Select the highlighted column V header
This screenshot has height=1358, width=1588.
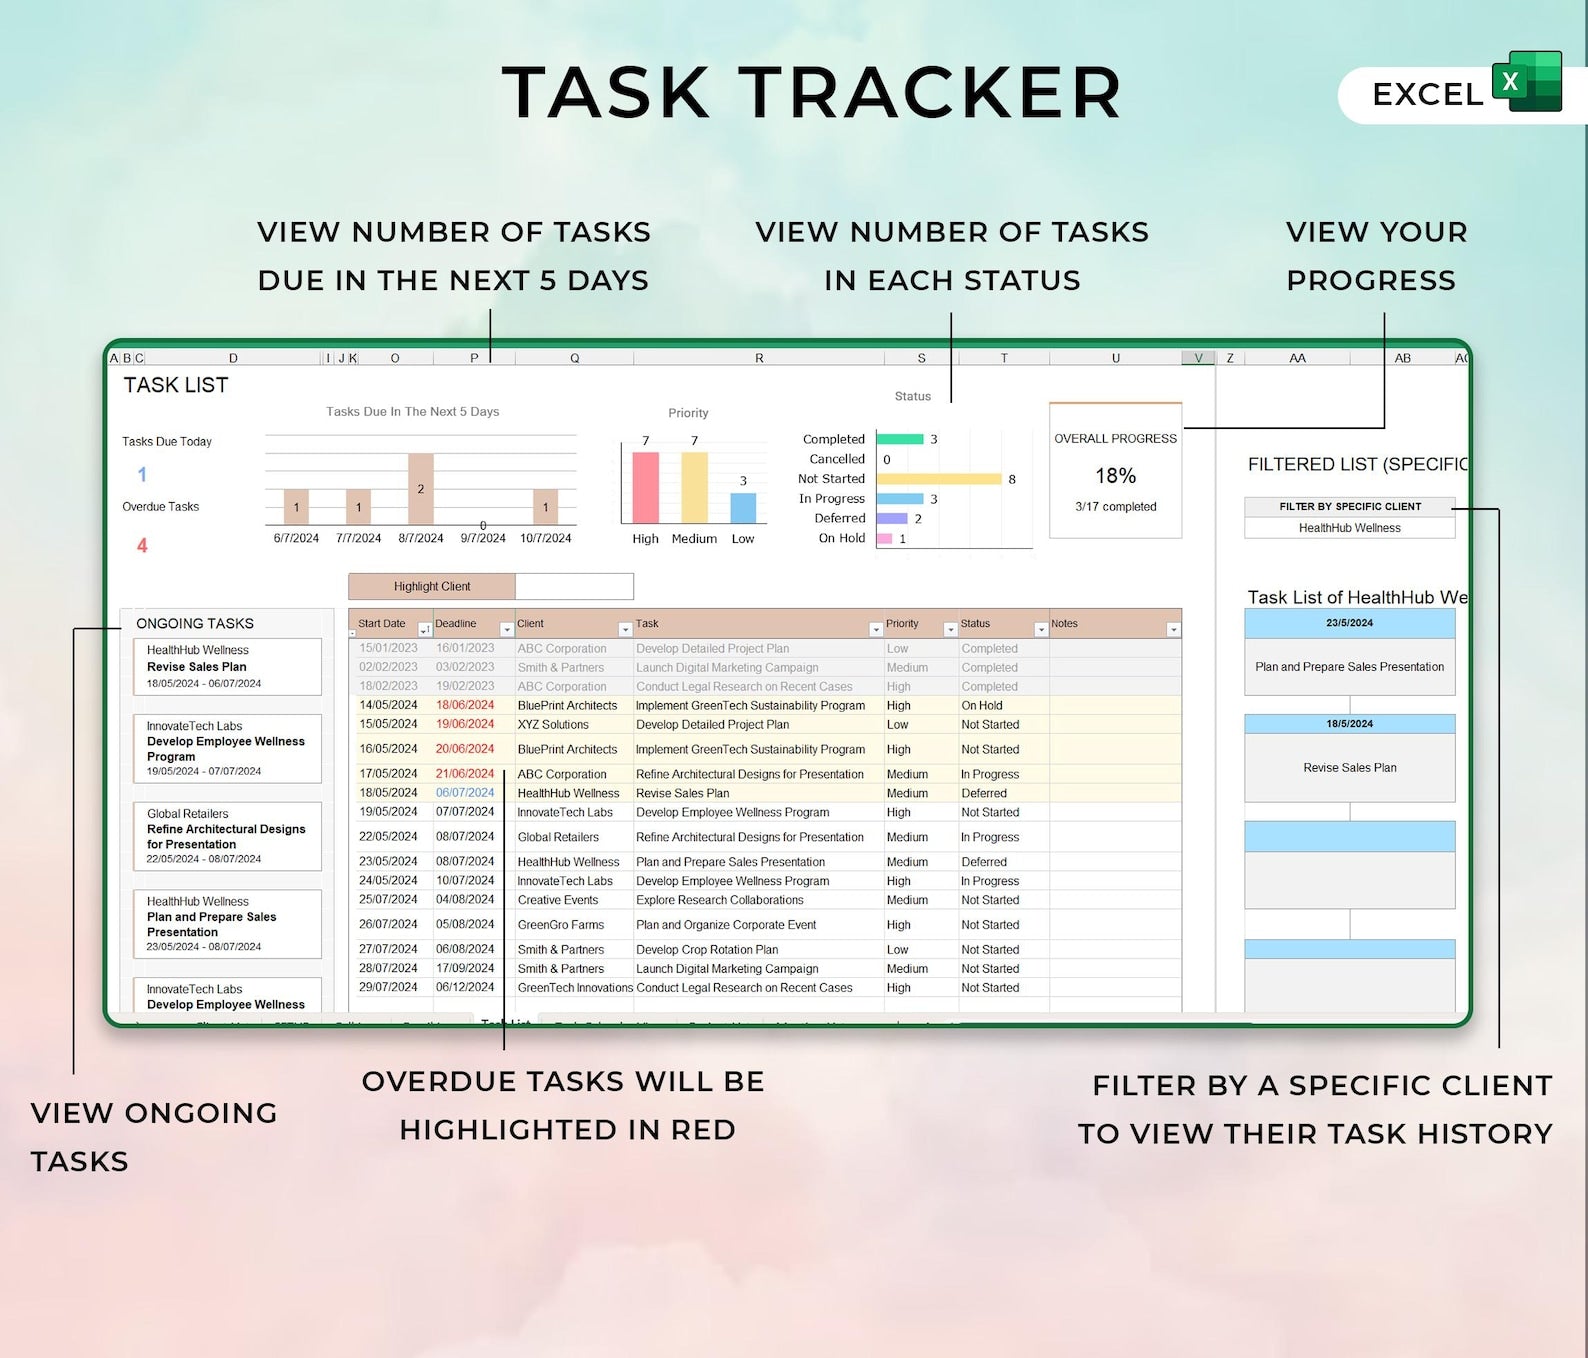click(x=1198, y=358)
